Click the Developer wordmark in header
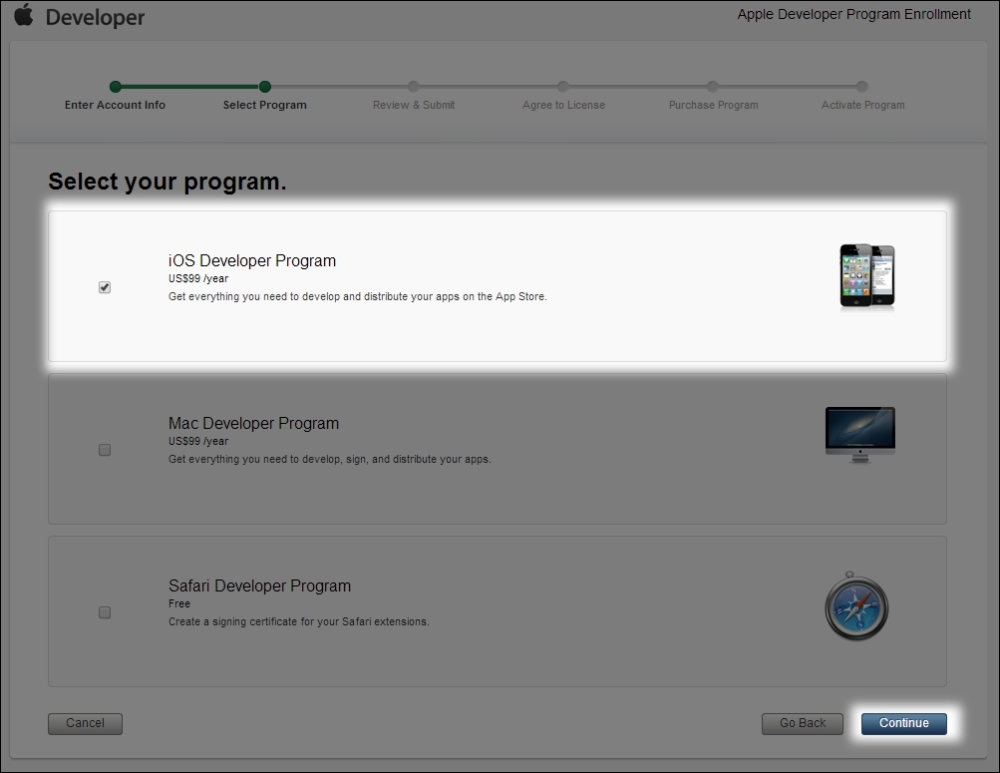 [95, 17]
